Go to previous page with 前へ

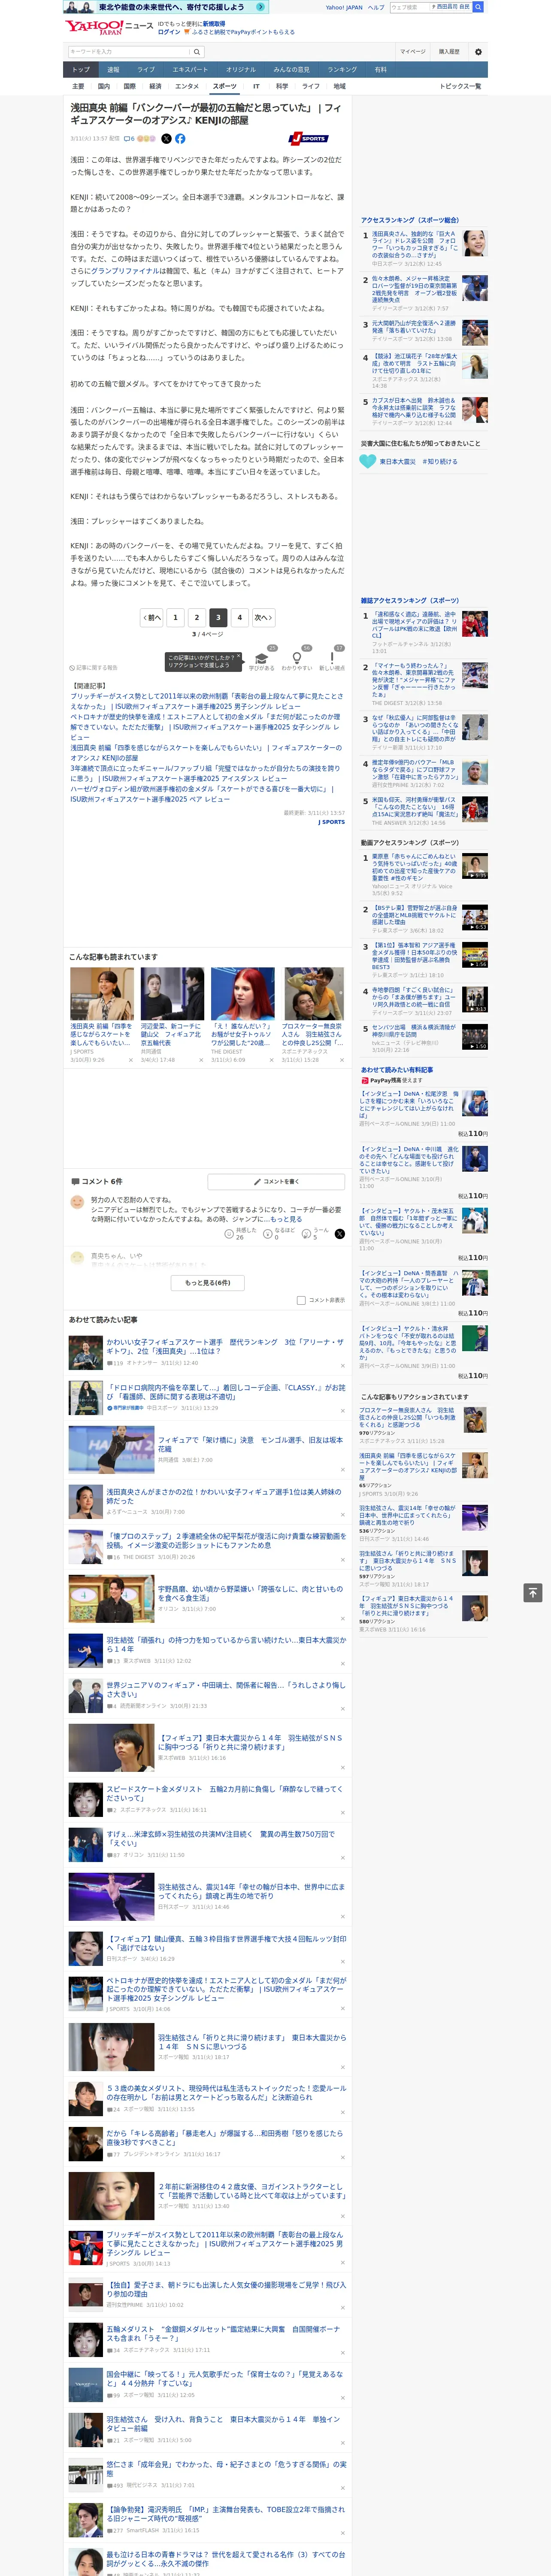(x=151, y=617)
